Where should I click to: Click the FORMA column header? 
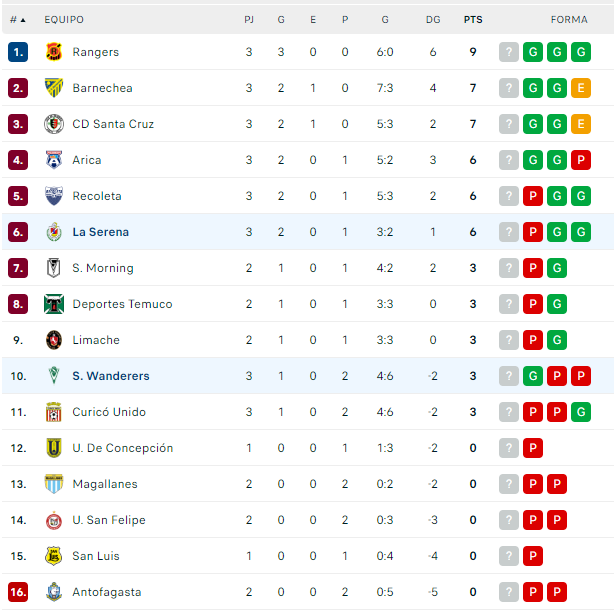(569, 20)
